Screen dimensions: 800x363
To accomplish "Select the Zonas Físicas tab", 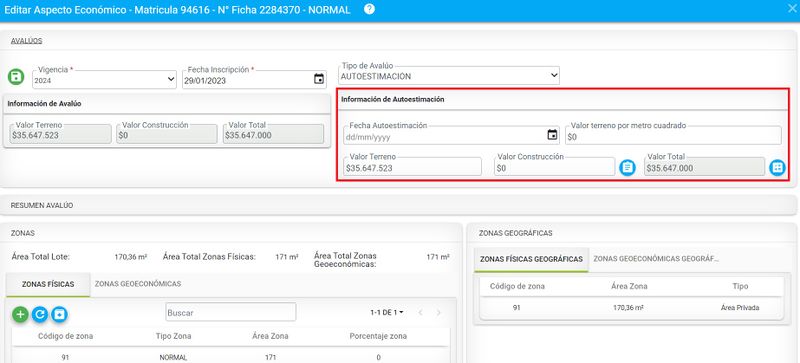I will pos(48,284).
